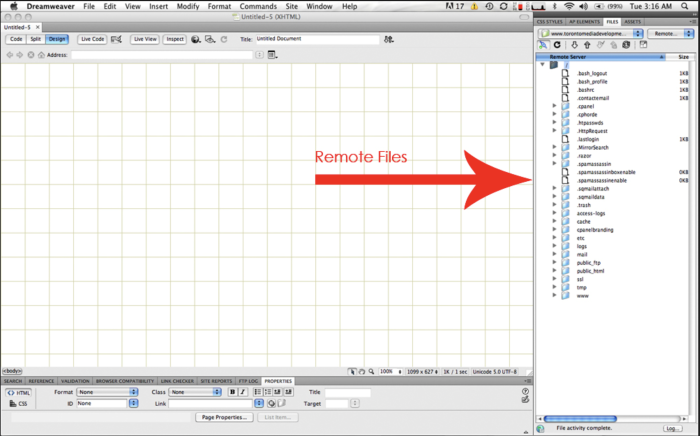Open the site selector dropdown
The height and width of the screenshot is (436, 700).
click(x=592, y=33)
